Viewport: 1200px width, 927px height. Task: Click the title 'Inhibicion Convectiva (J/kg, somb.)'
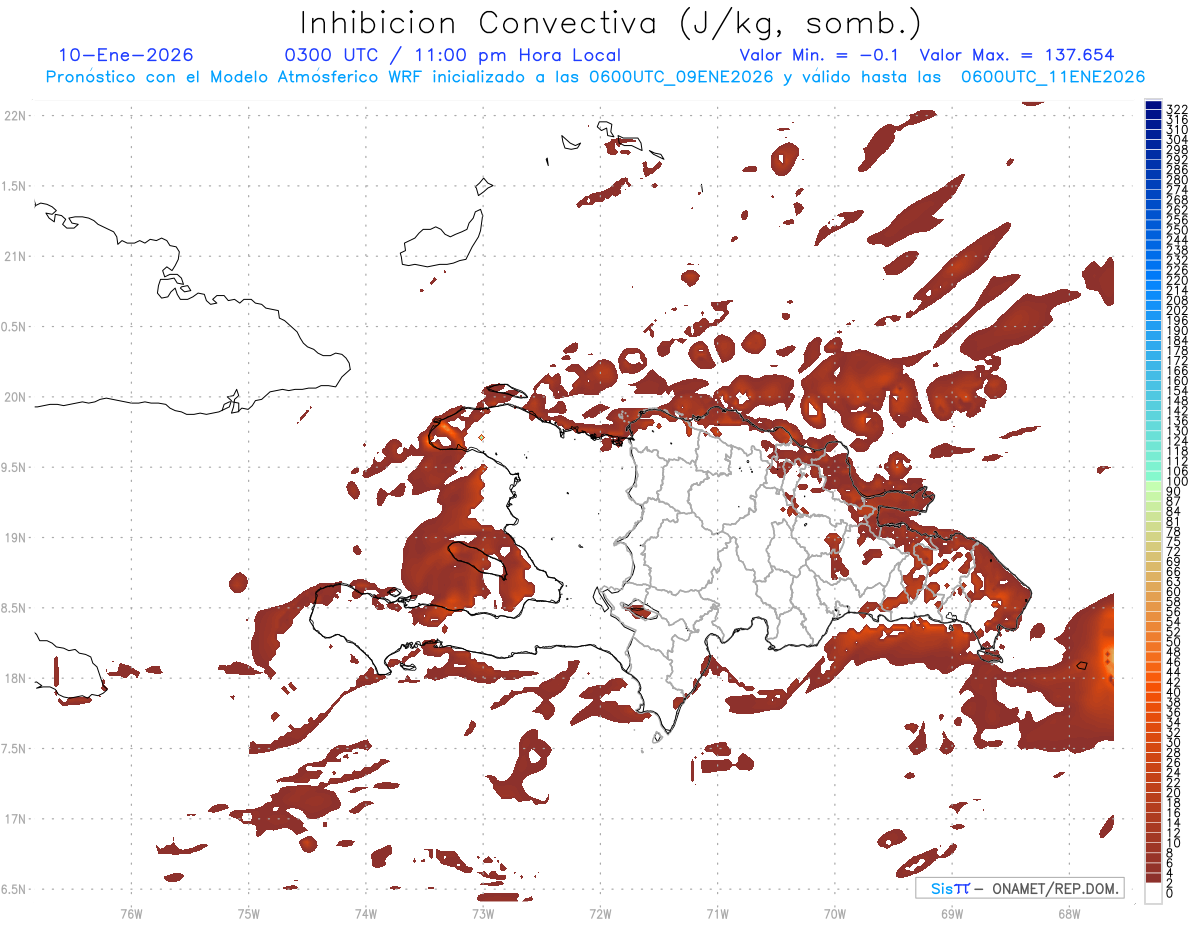[x=611, y=24]
